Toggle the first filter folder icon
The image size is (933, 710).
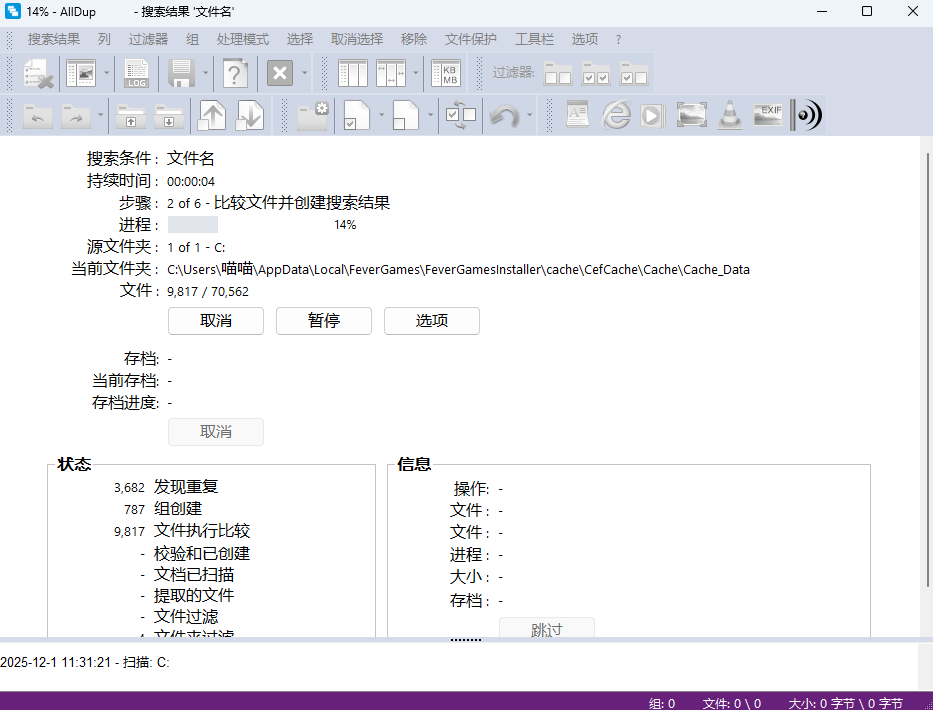pyautogui.click(x=558, y=74)
